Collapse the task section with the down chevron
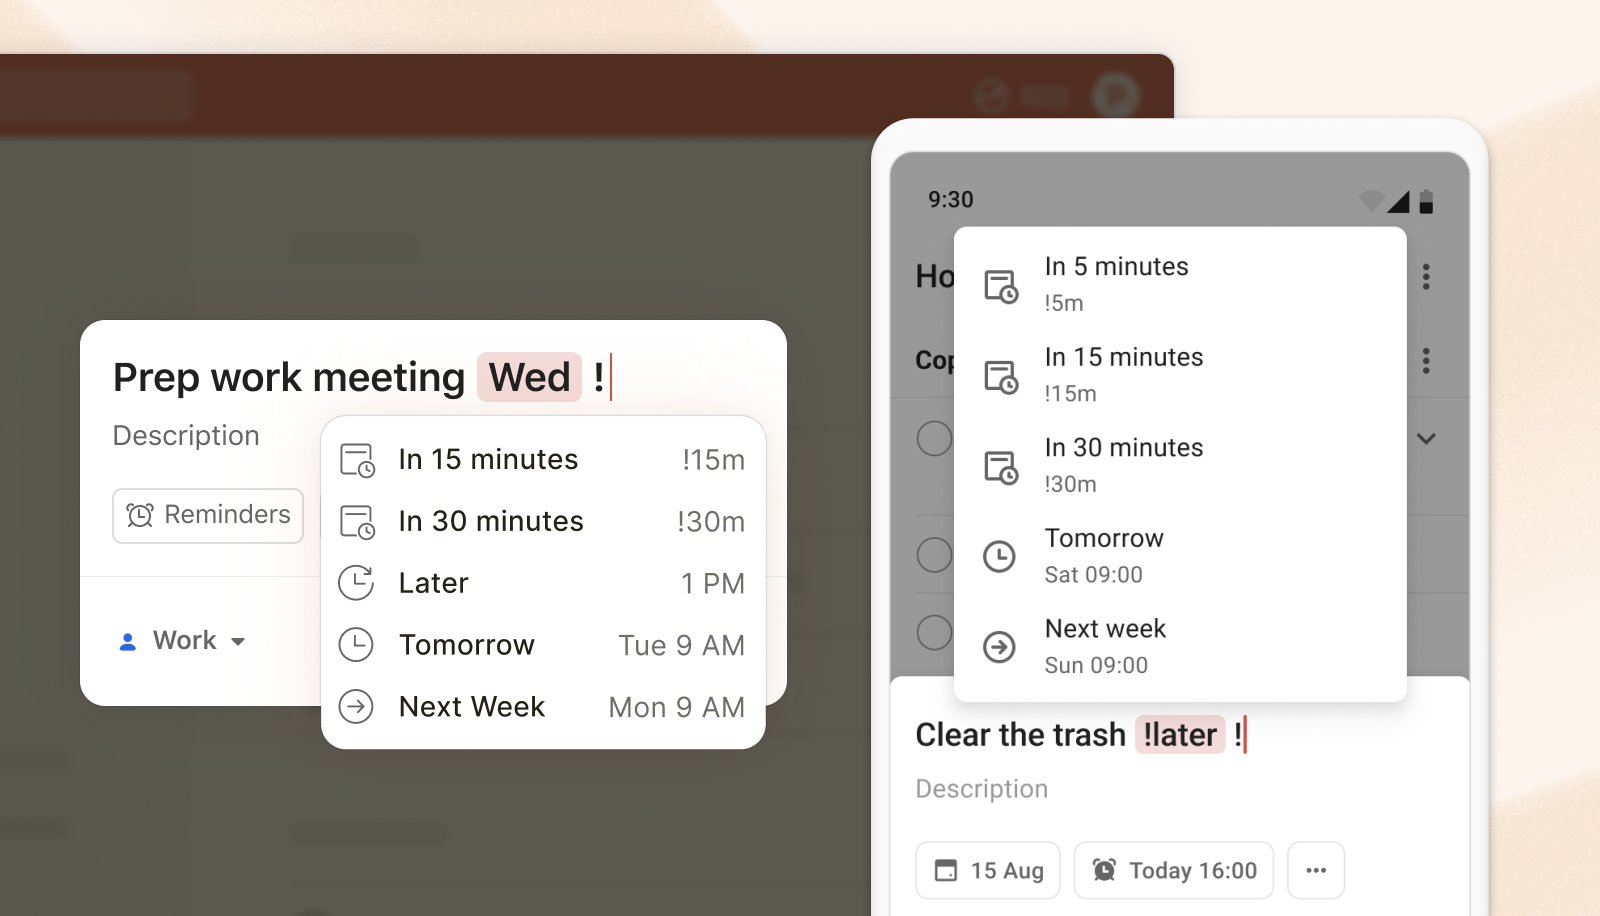Viewport: 1600px width, 916px height. coord(1427,438)
